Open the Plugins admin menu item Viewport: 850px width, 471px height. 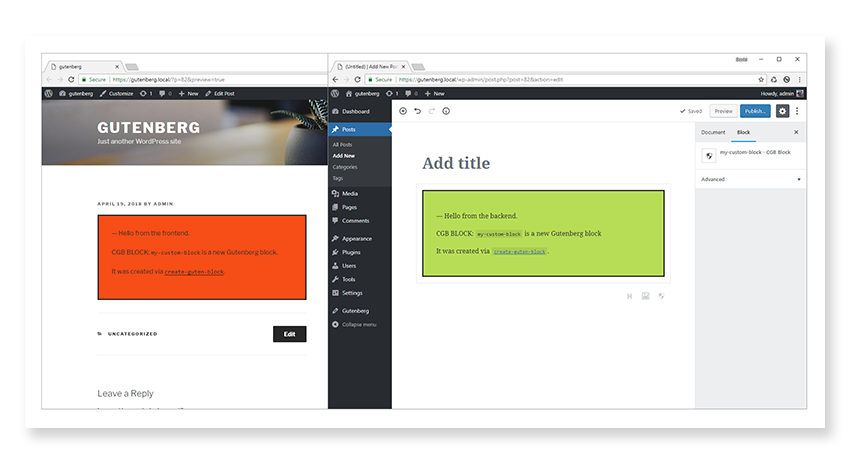tap(351, 252)
